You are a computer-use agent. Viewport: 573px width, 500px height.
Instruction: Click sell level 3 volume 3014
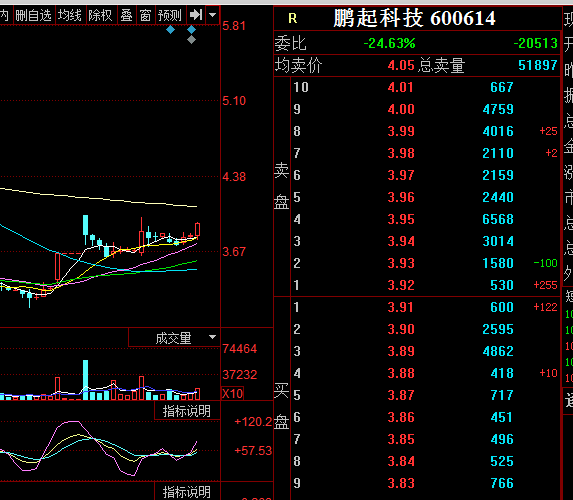(x=498, y=241)
